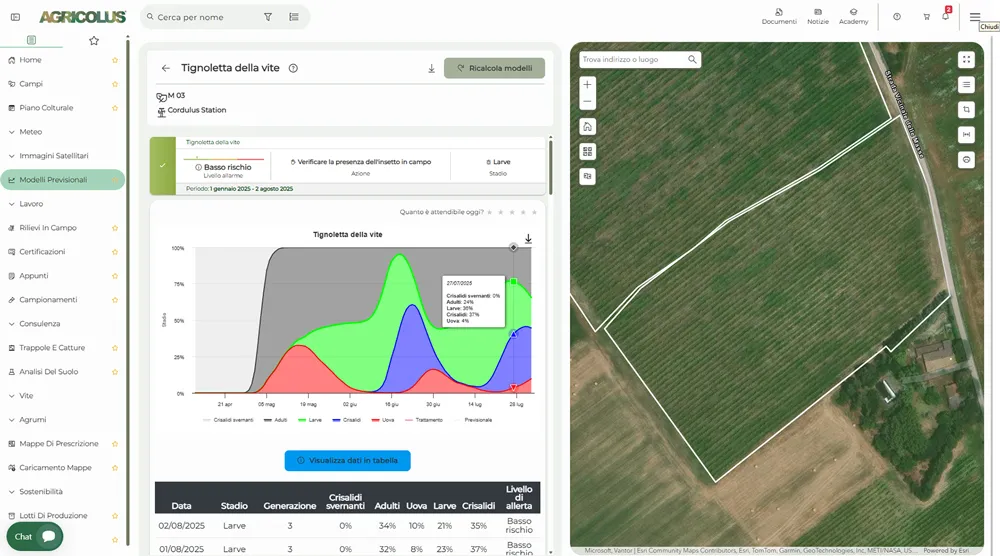
Task: Open the Piano Colturale menu item
Action: pyautogui.click(x=46, y=108)
